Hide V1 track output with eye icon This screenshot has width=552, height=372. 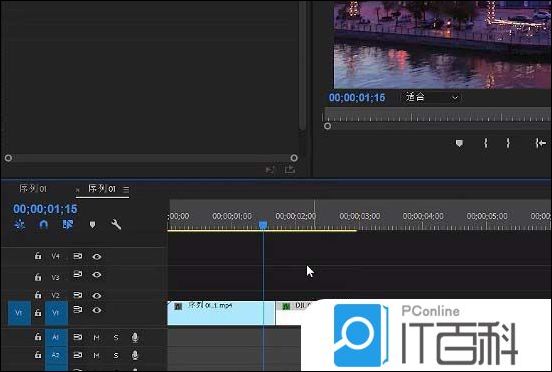click(x=97, y=310)
